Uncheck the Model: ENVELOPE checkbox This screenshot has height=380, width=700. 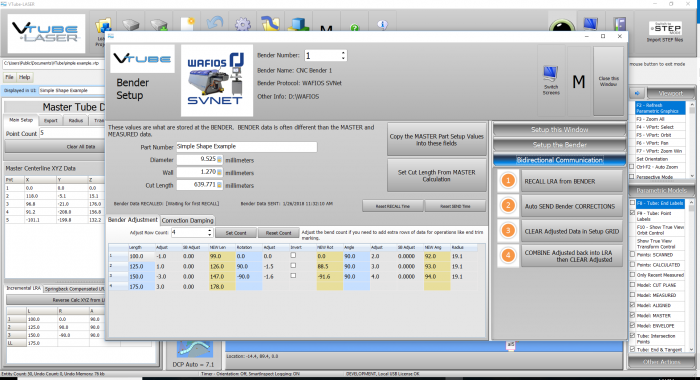coord(632,326)
